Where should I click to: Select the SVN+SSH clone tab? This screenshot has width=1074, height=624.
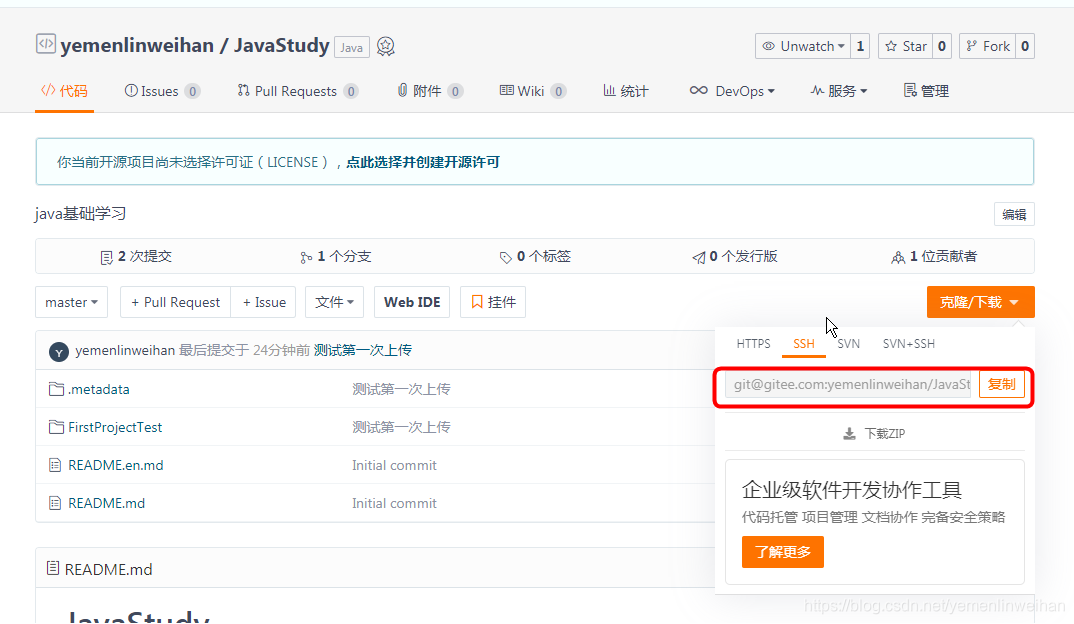(x=909, y=343)
